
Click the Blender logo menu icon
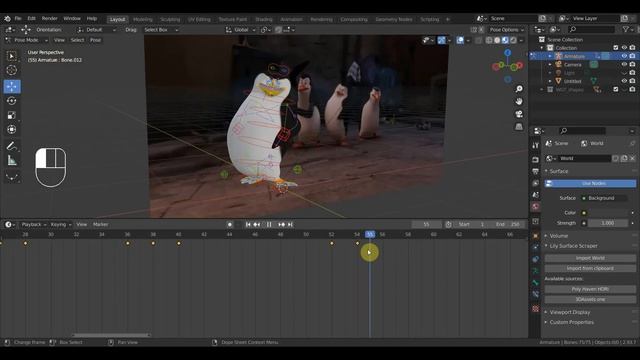(x=7, y=18)
